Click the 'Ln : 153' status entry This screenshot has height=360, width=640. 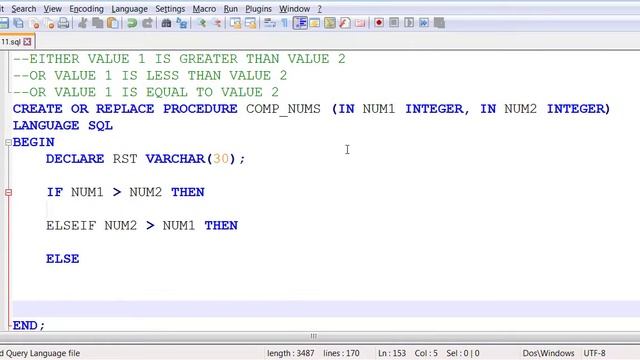coord(392,353)
